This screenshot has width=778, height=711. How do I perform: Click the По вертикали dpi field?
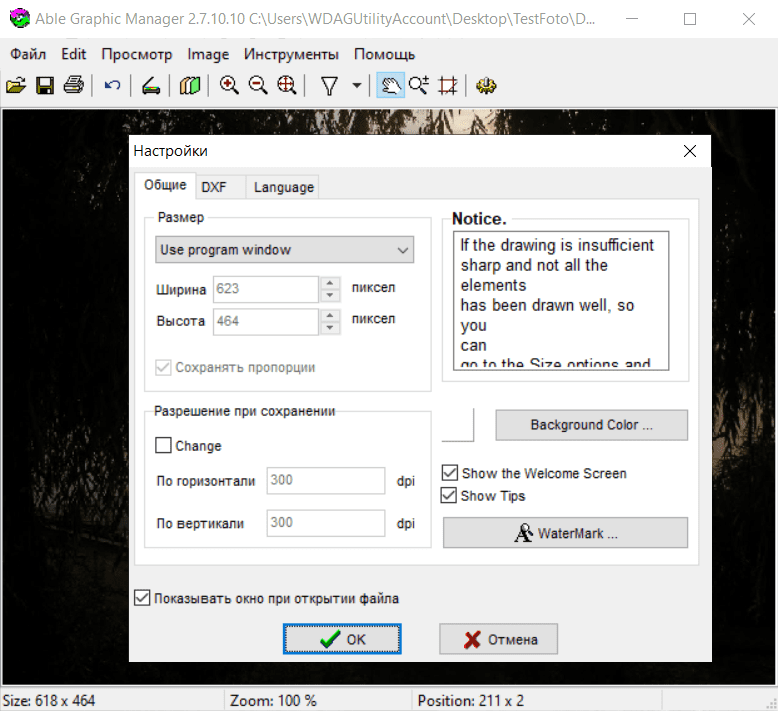[x=325, y=523]
